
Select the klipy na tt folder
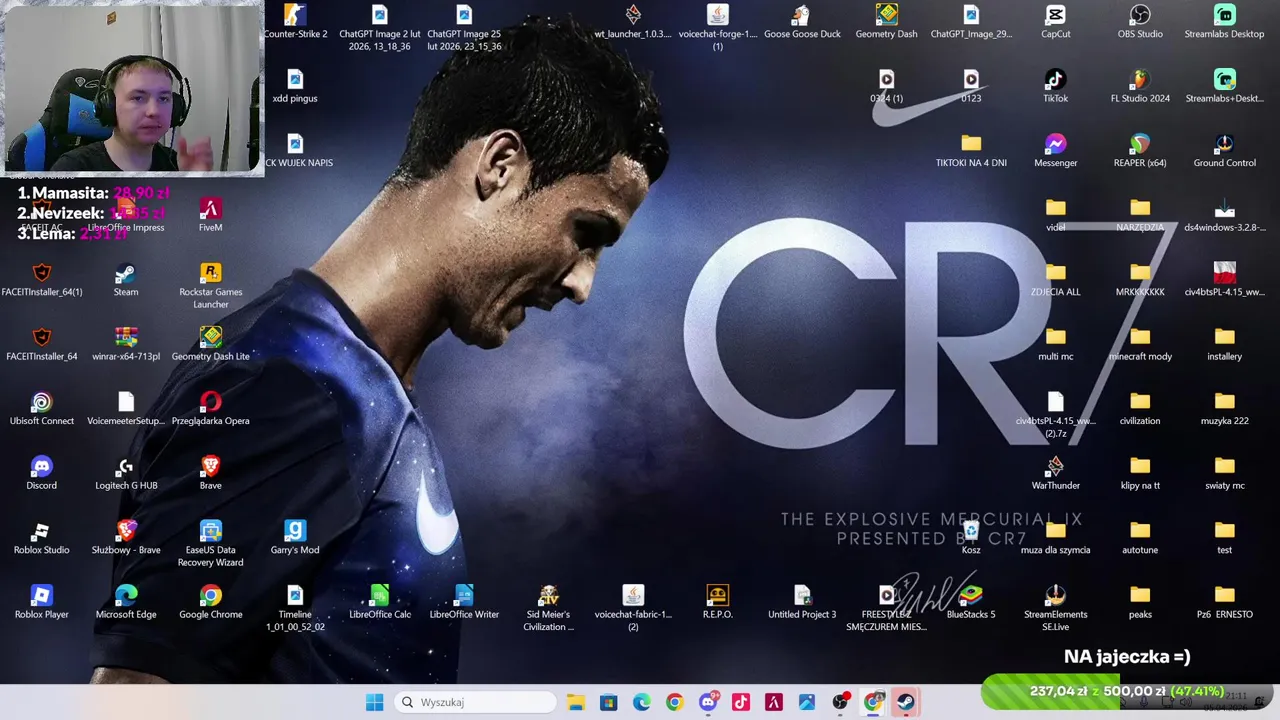click(1140, 473)
